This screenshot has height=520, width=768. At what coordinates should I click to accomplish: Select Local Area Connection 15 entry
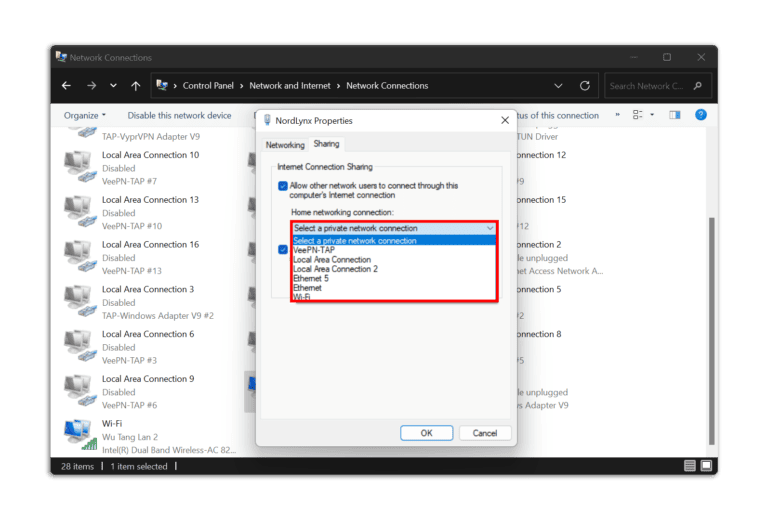click(542, 200)
